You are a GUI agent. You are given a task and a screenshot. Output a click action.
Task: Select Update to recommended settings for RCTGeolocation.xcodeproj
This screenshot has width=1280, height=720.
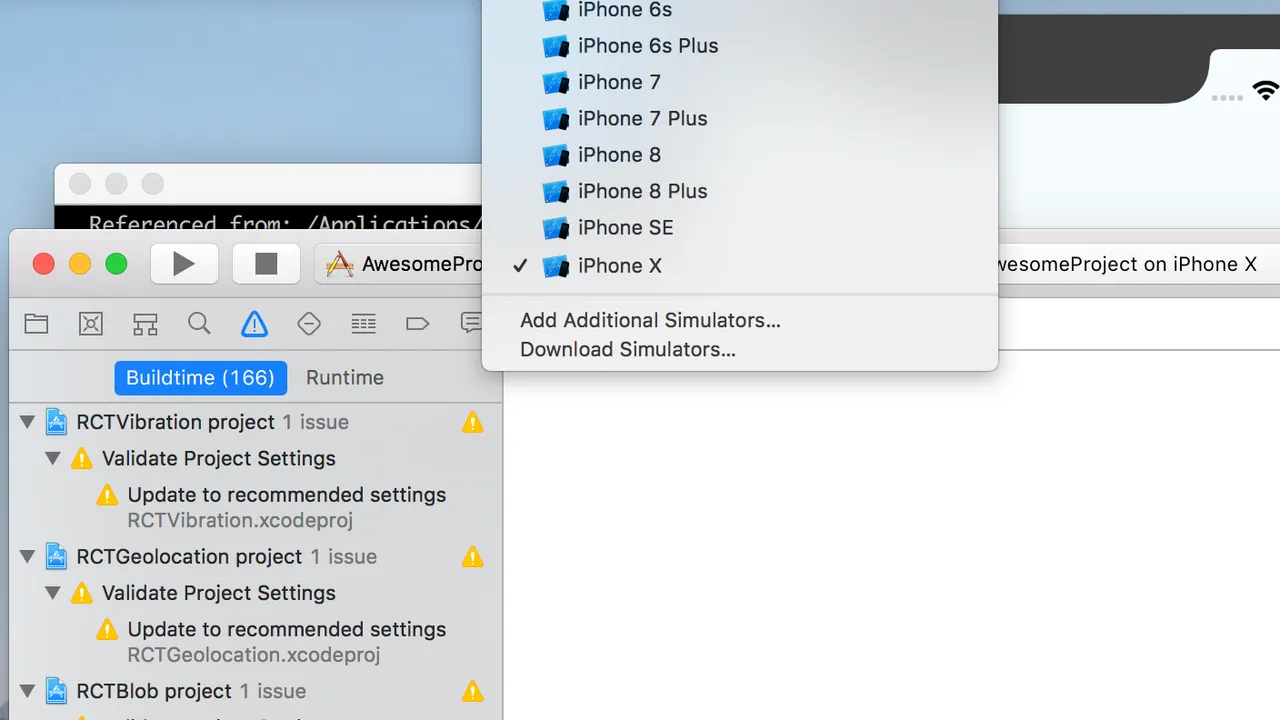(255, 641)
